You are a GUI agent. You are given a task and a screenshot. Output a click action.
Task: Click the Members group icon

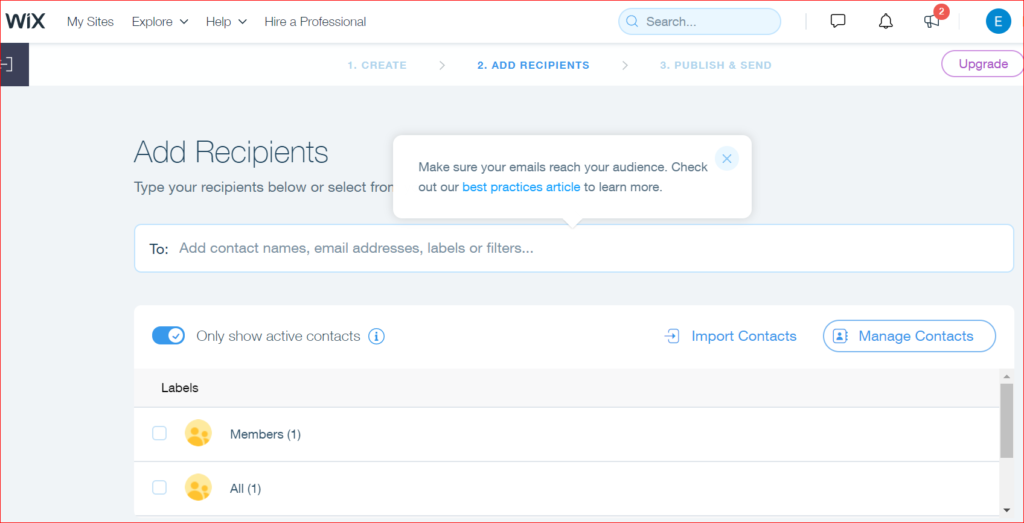coord(198,433)
